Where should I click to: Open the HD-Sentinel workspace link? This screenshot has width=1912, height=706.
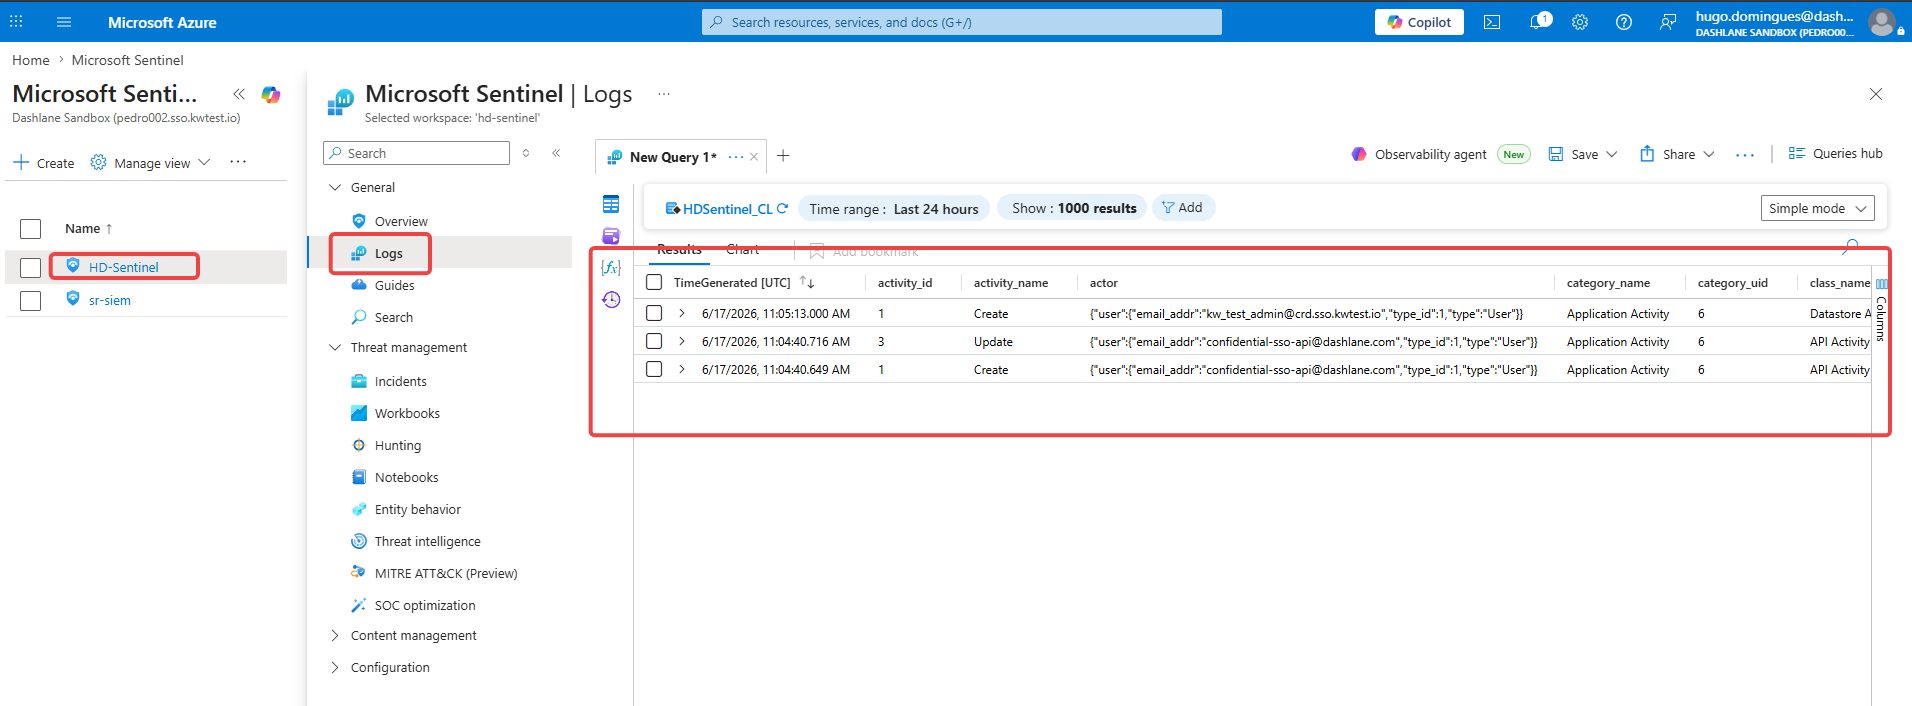124,267
